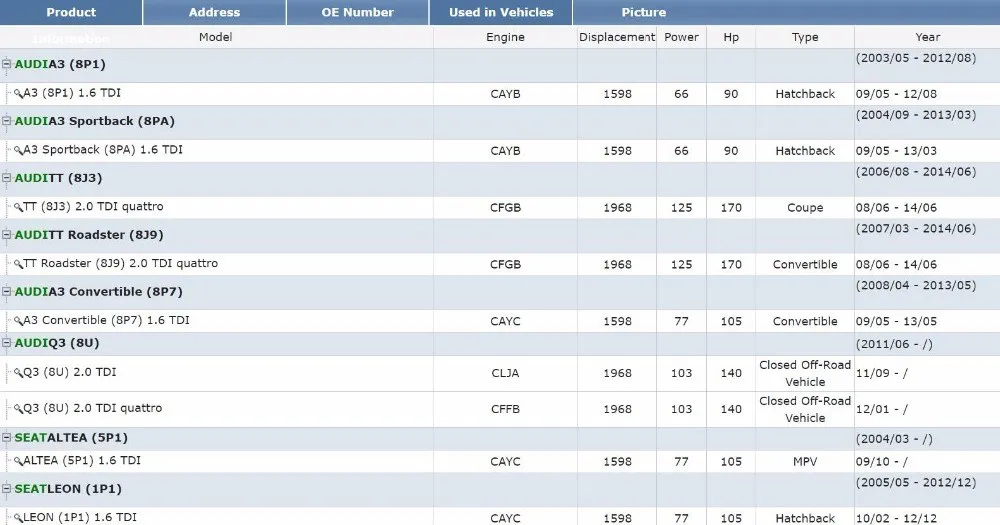Click engine code CFFB
Viewport: 1000px width, 525px height.
(x=505, y=409)
